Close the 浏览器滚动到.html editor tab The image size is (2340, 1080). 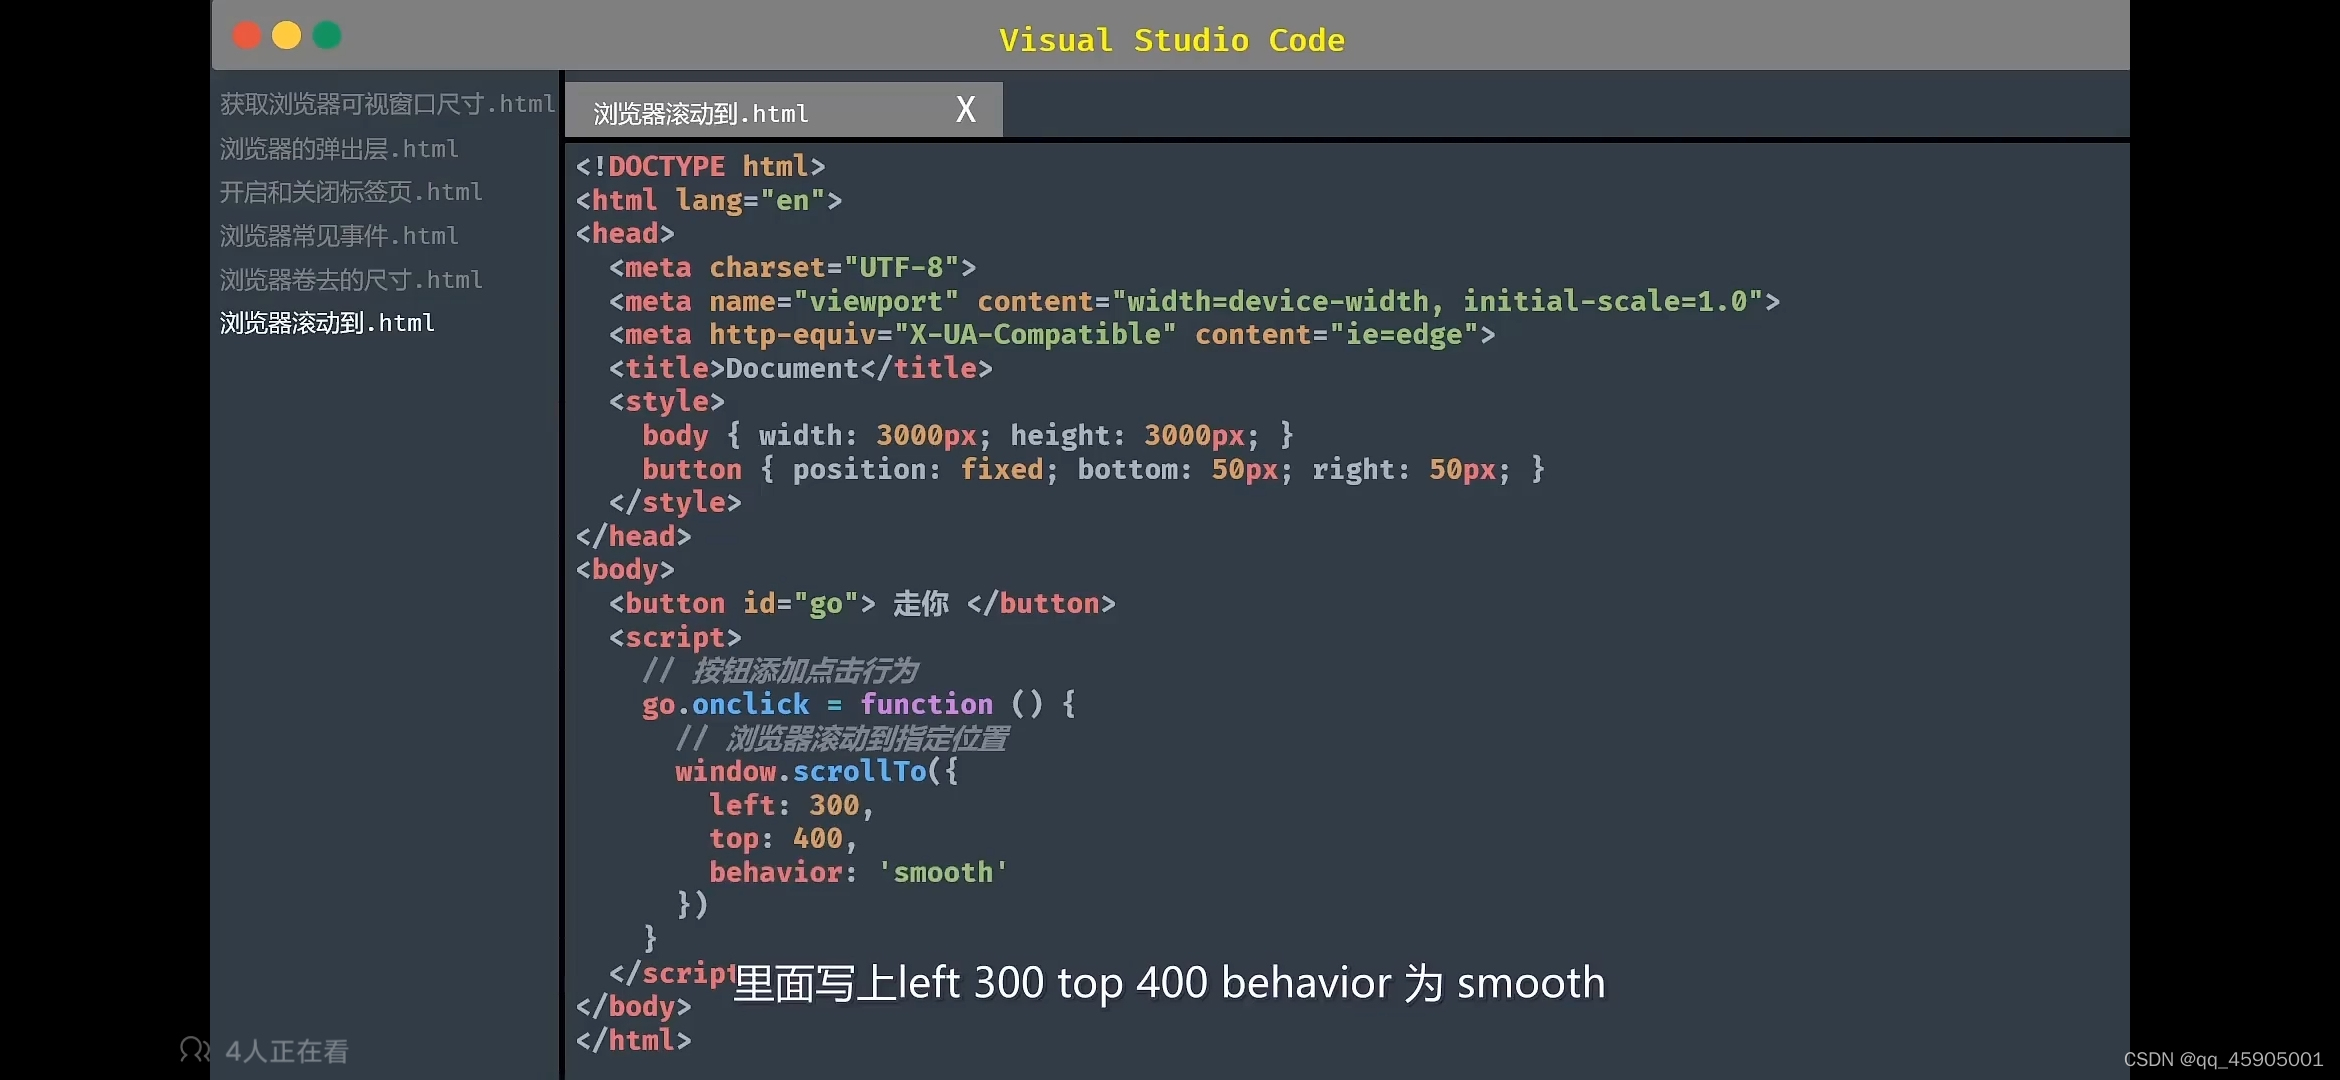click(x=965, y=109)
